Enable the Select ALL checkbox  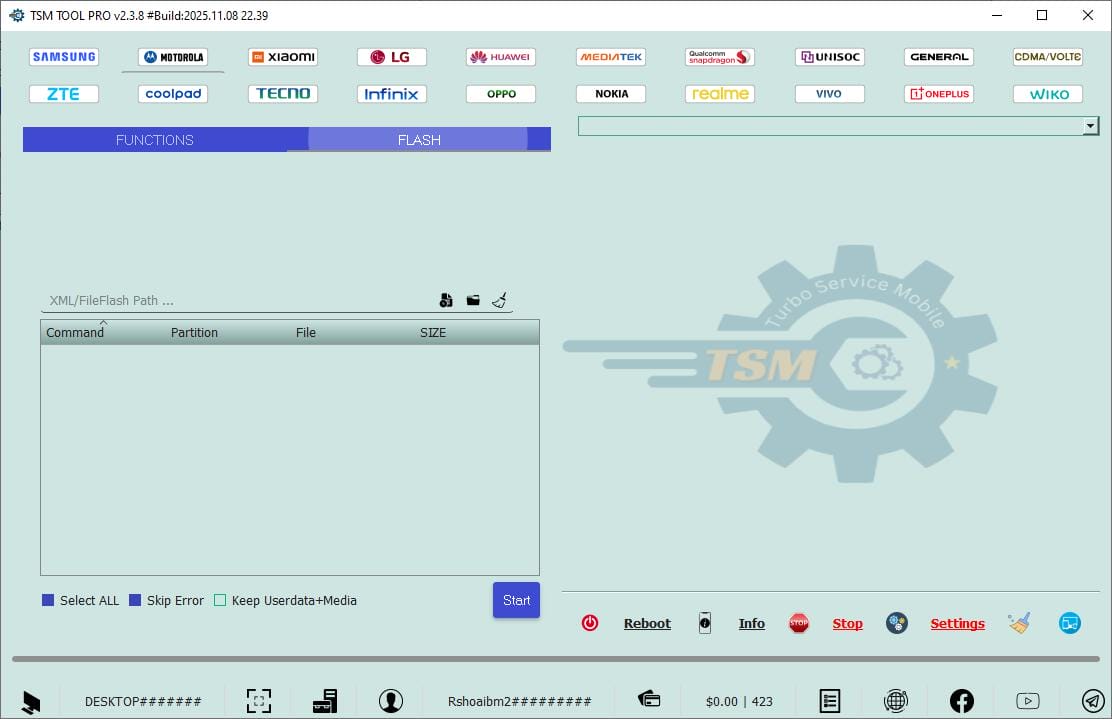(47, 600)
